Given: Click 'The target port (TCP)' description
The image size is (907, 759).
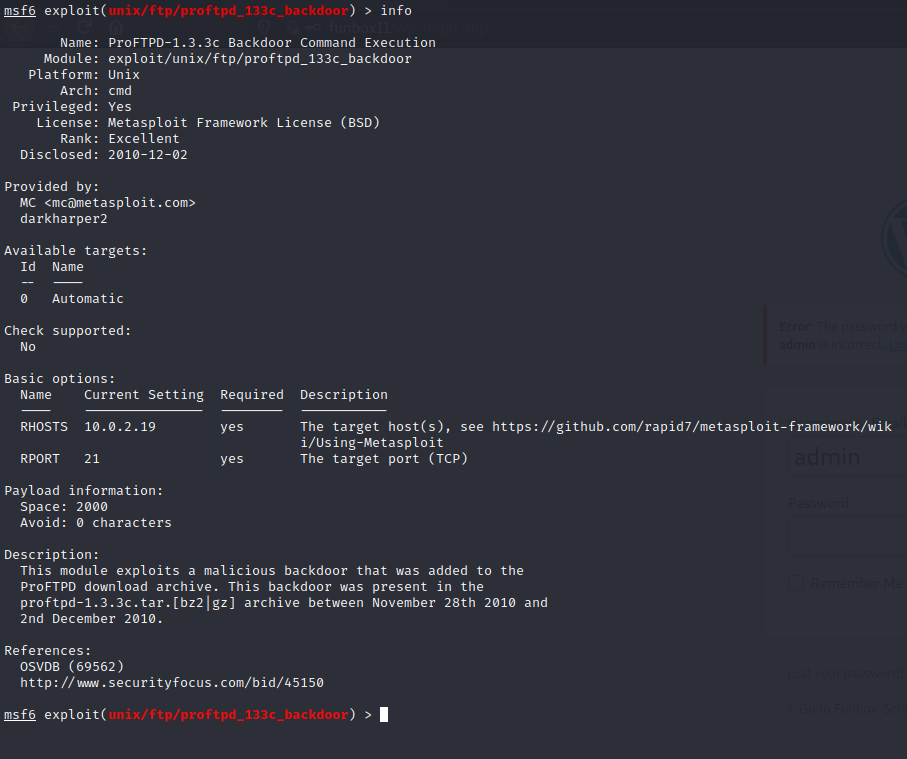Looking at the screenshot, I should pyautogui.click(x=384, y=459).
